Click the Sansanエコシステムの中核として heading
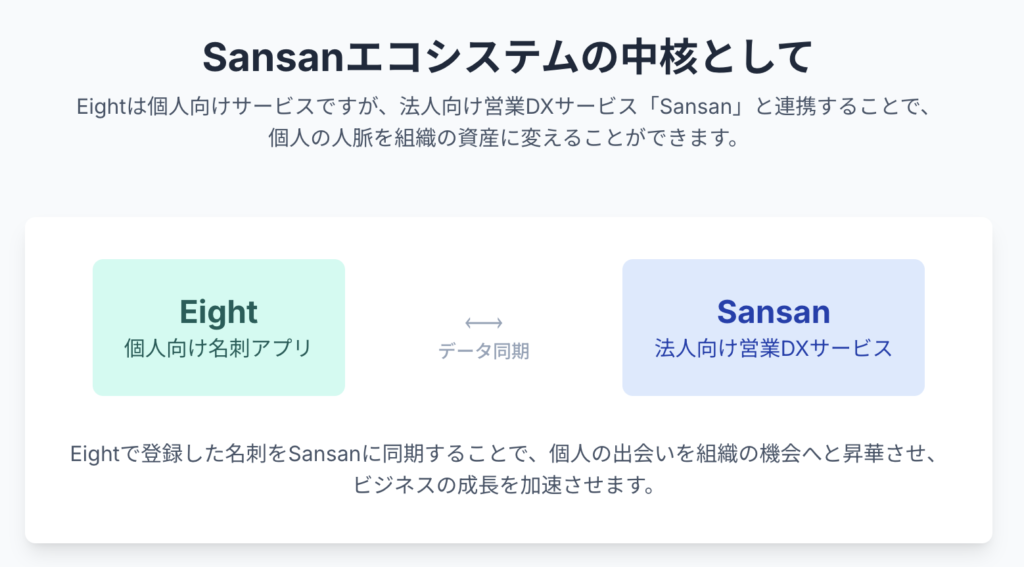 coord(507,57)
